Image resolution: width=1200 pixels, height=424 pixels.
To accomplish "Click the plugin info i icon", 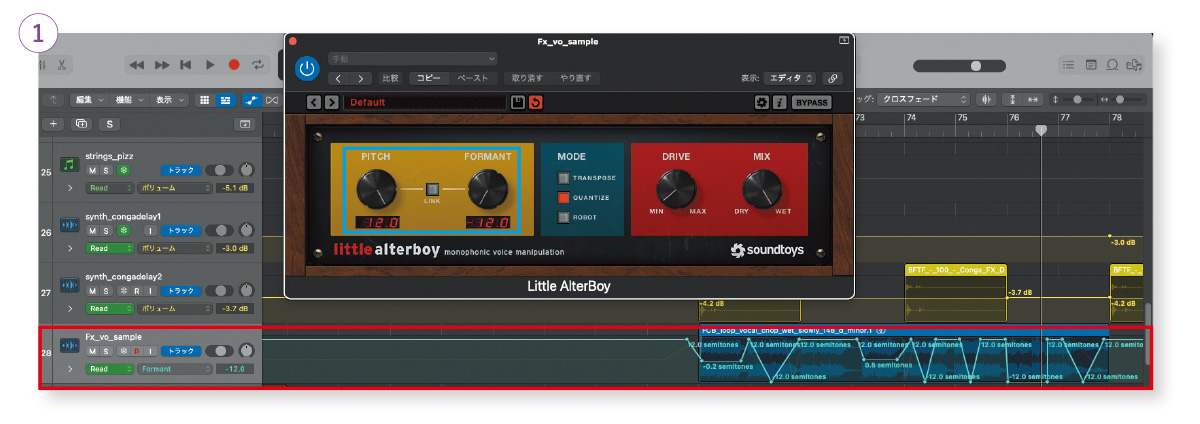I will (x=779, y=102).
